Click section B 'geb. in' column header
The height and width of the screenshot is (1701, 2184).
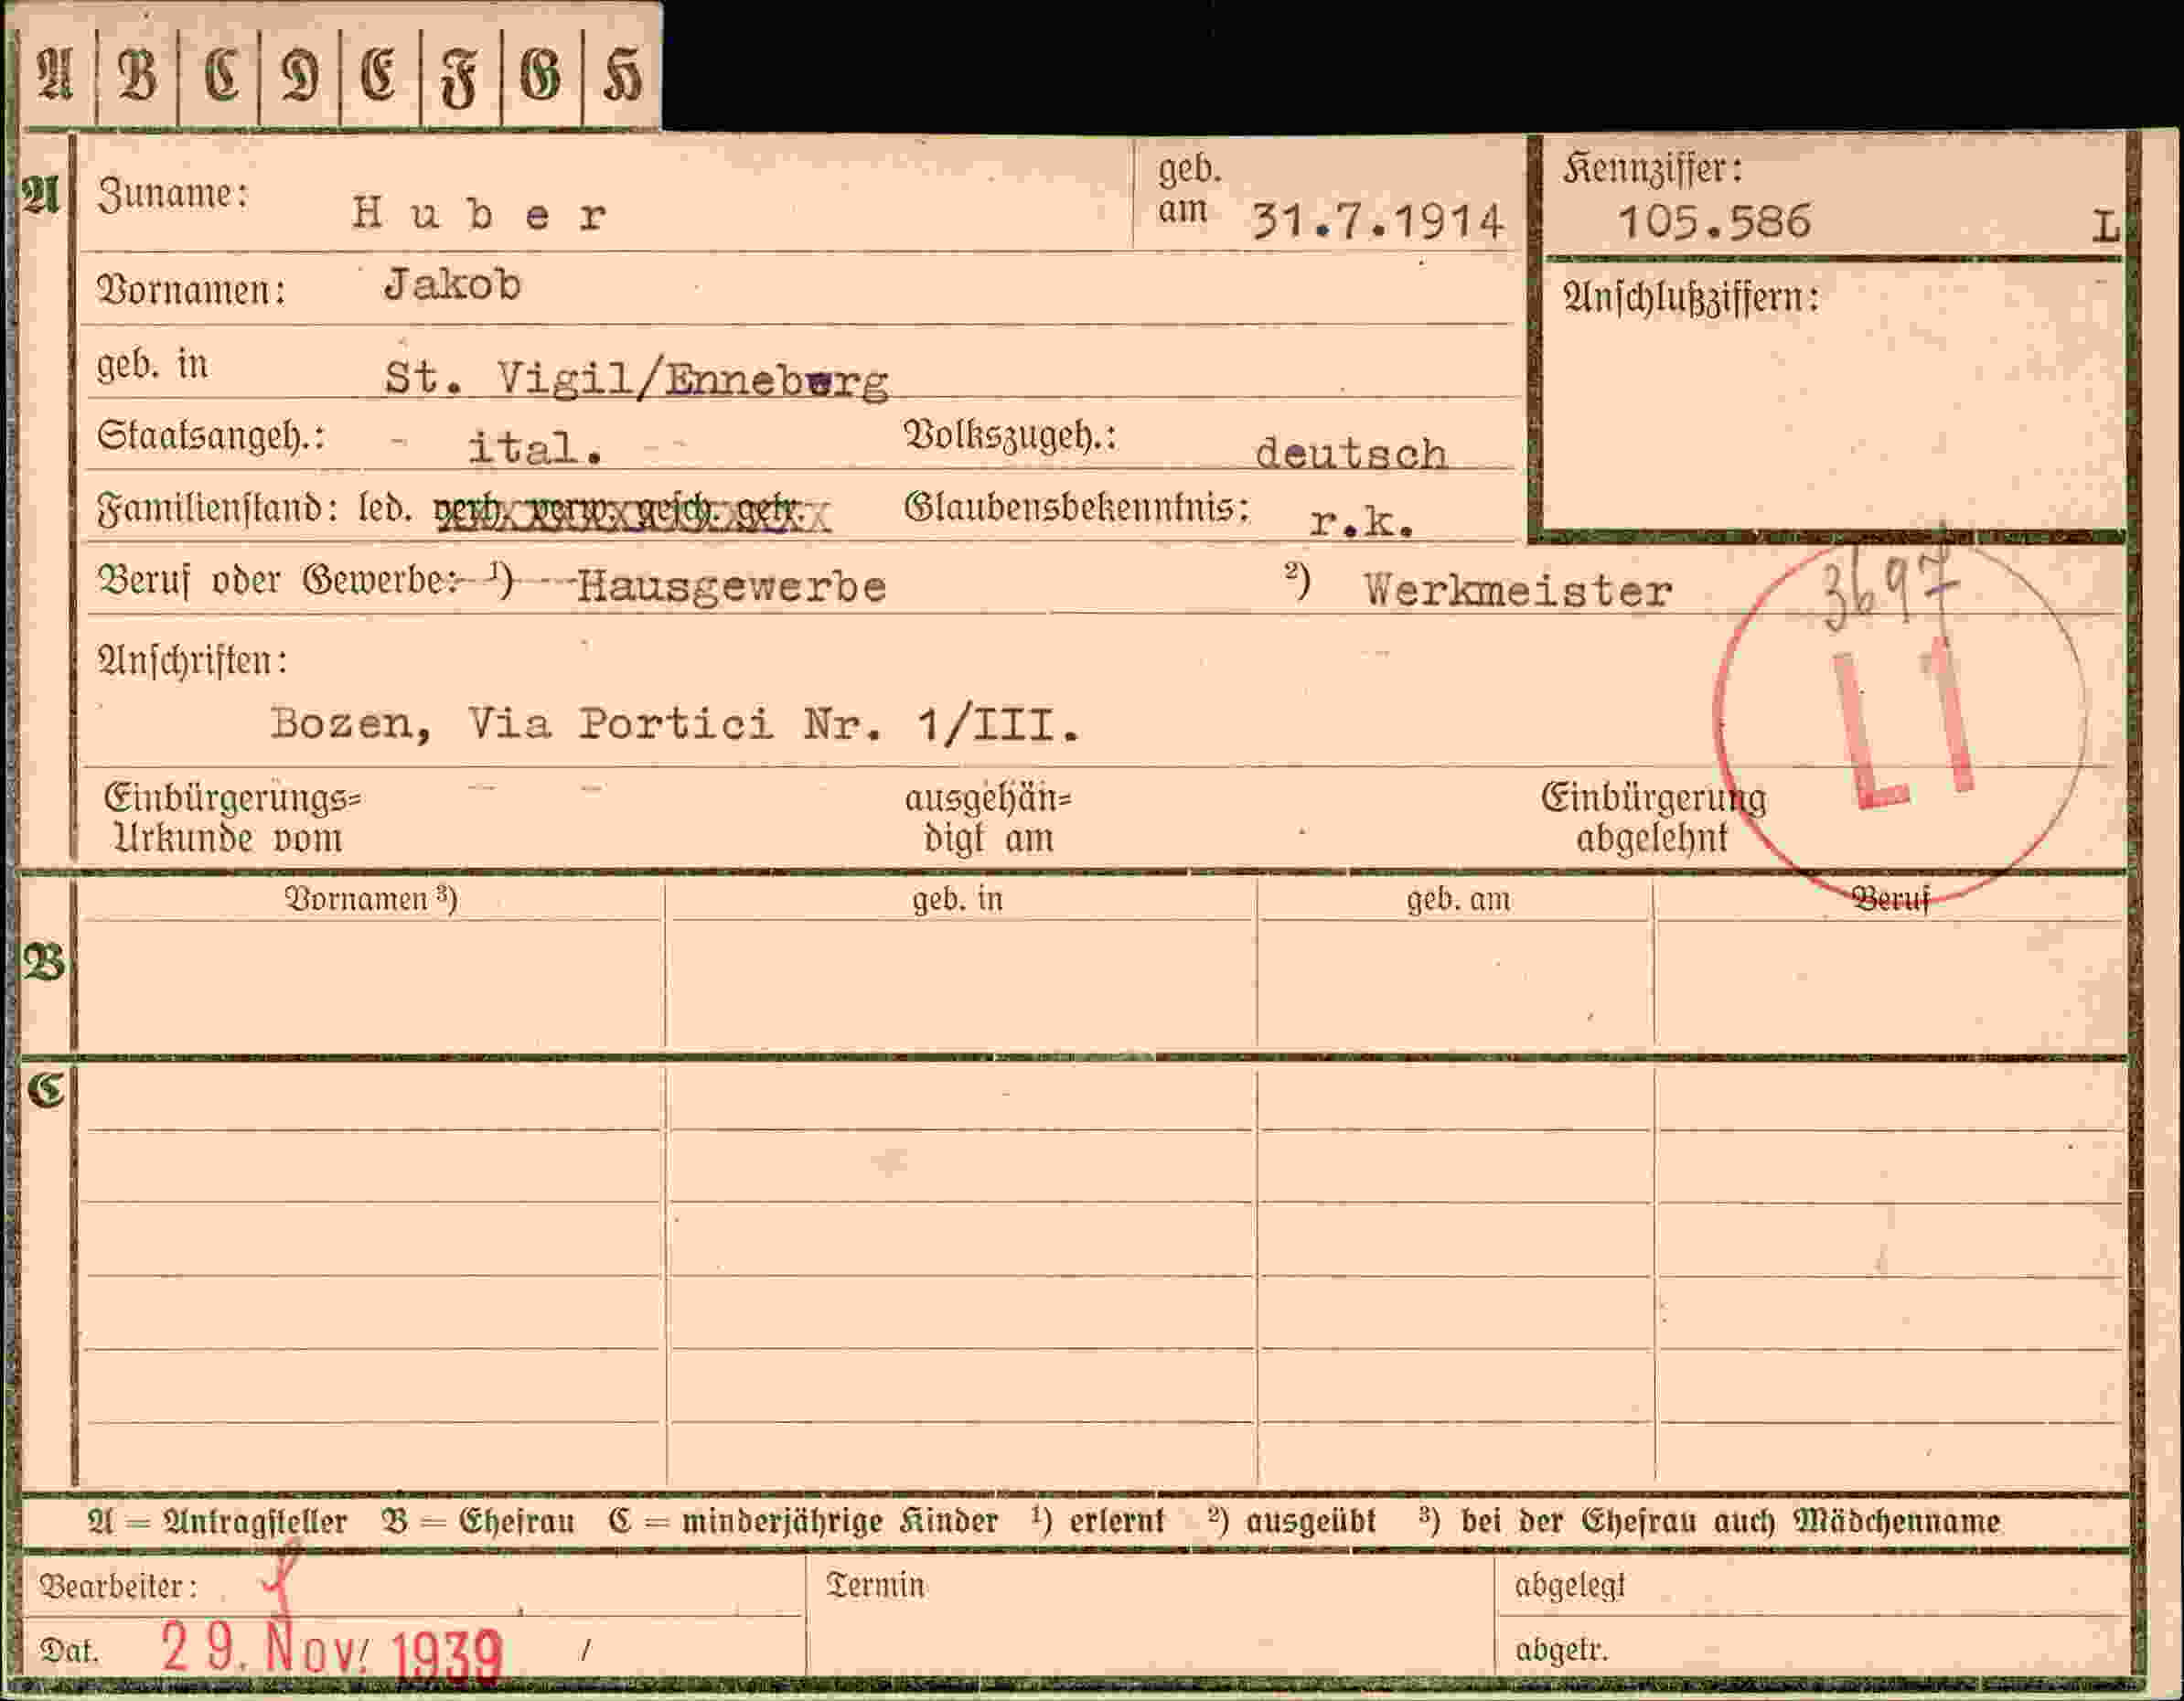click(957, 900)
